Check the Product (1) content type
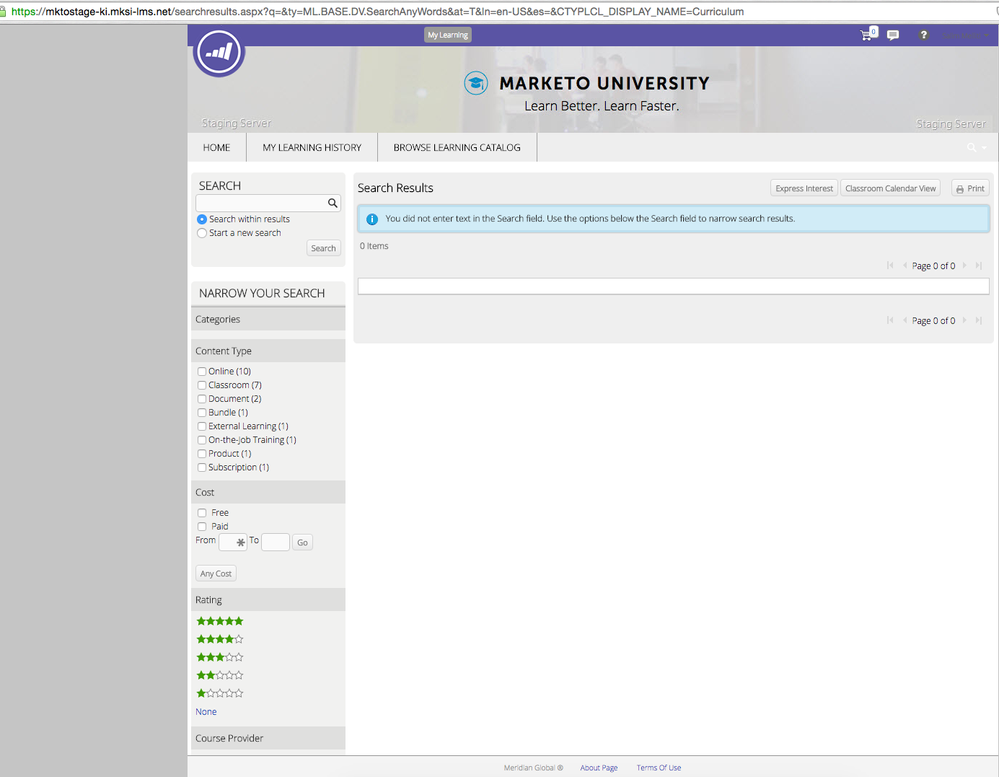The image size is (999, 777). [x=202, y=453]
